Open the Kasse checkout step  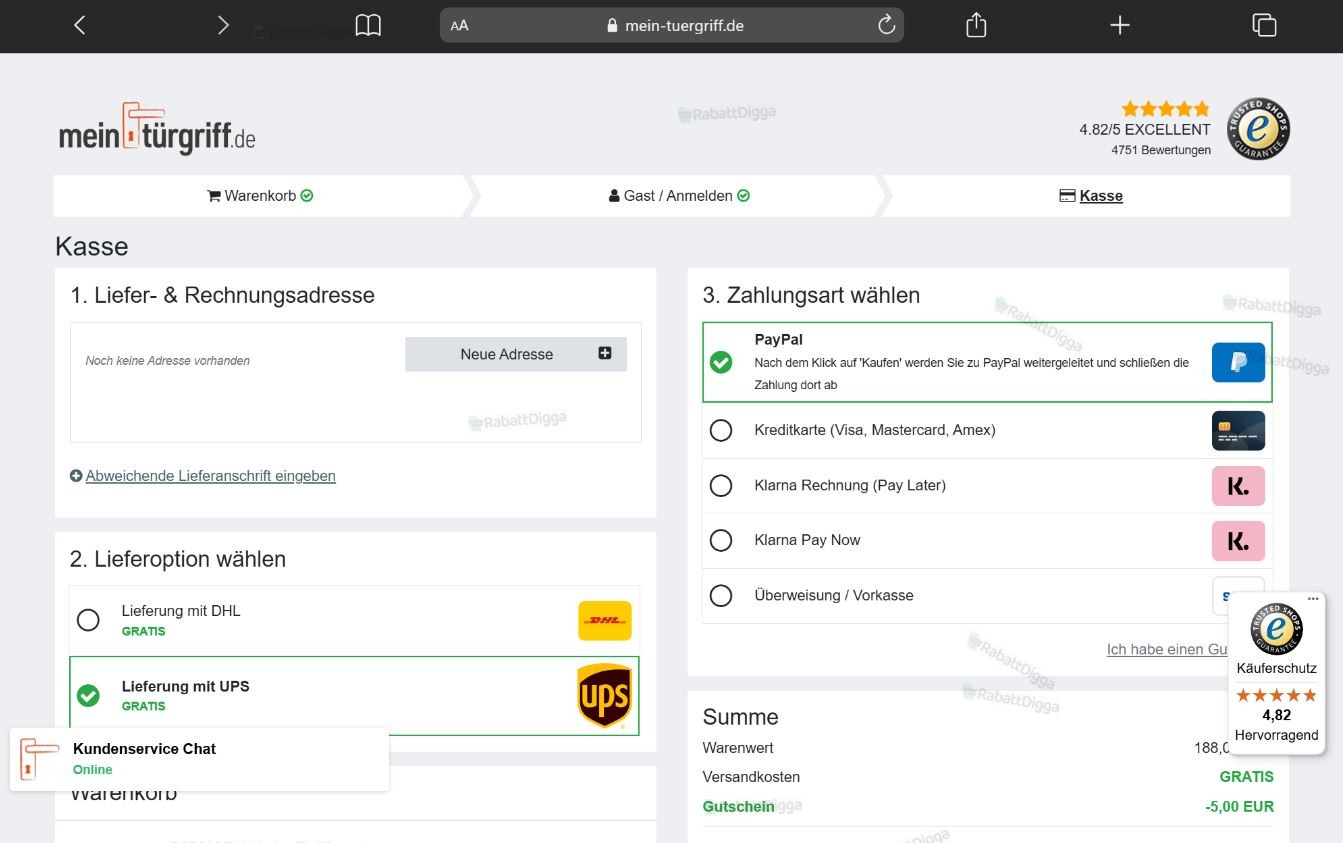point(1091,196)
